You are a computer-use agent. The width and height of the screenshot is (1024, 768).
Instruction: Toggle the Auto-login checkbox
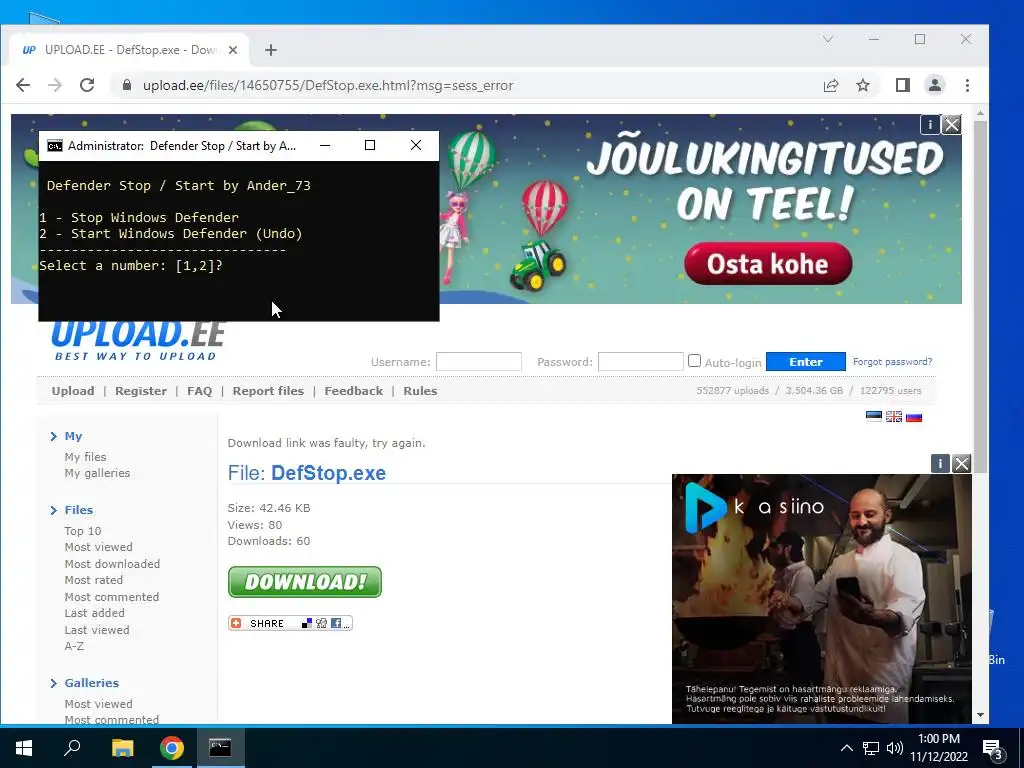pyautogui.click(x=694, y=360)
